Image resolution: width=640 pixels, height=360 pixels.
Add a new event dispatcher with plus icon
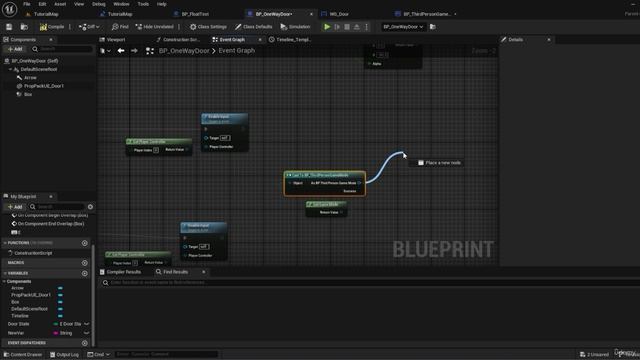tap(84, 343)
